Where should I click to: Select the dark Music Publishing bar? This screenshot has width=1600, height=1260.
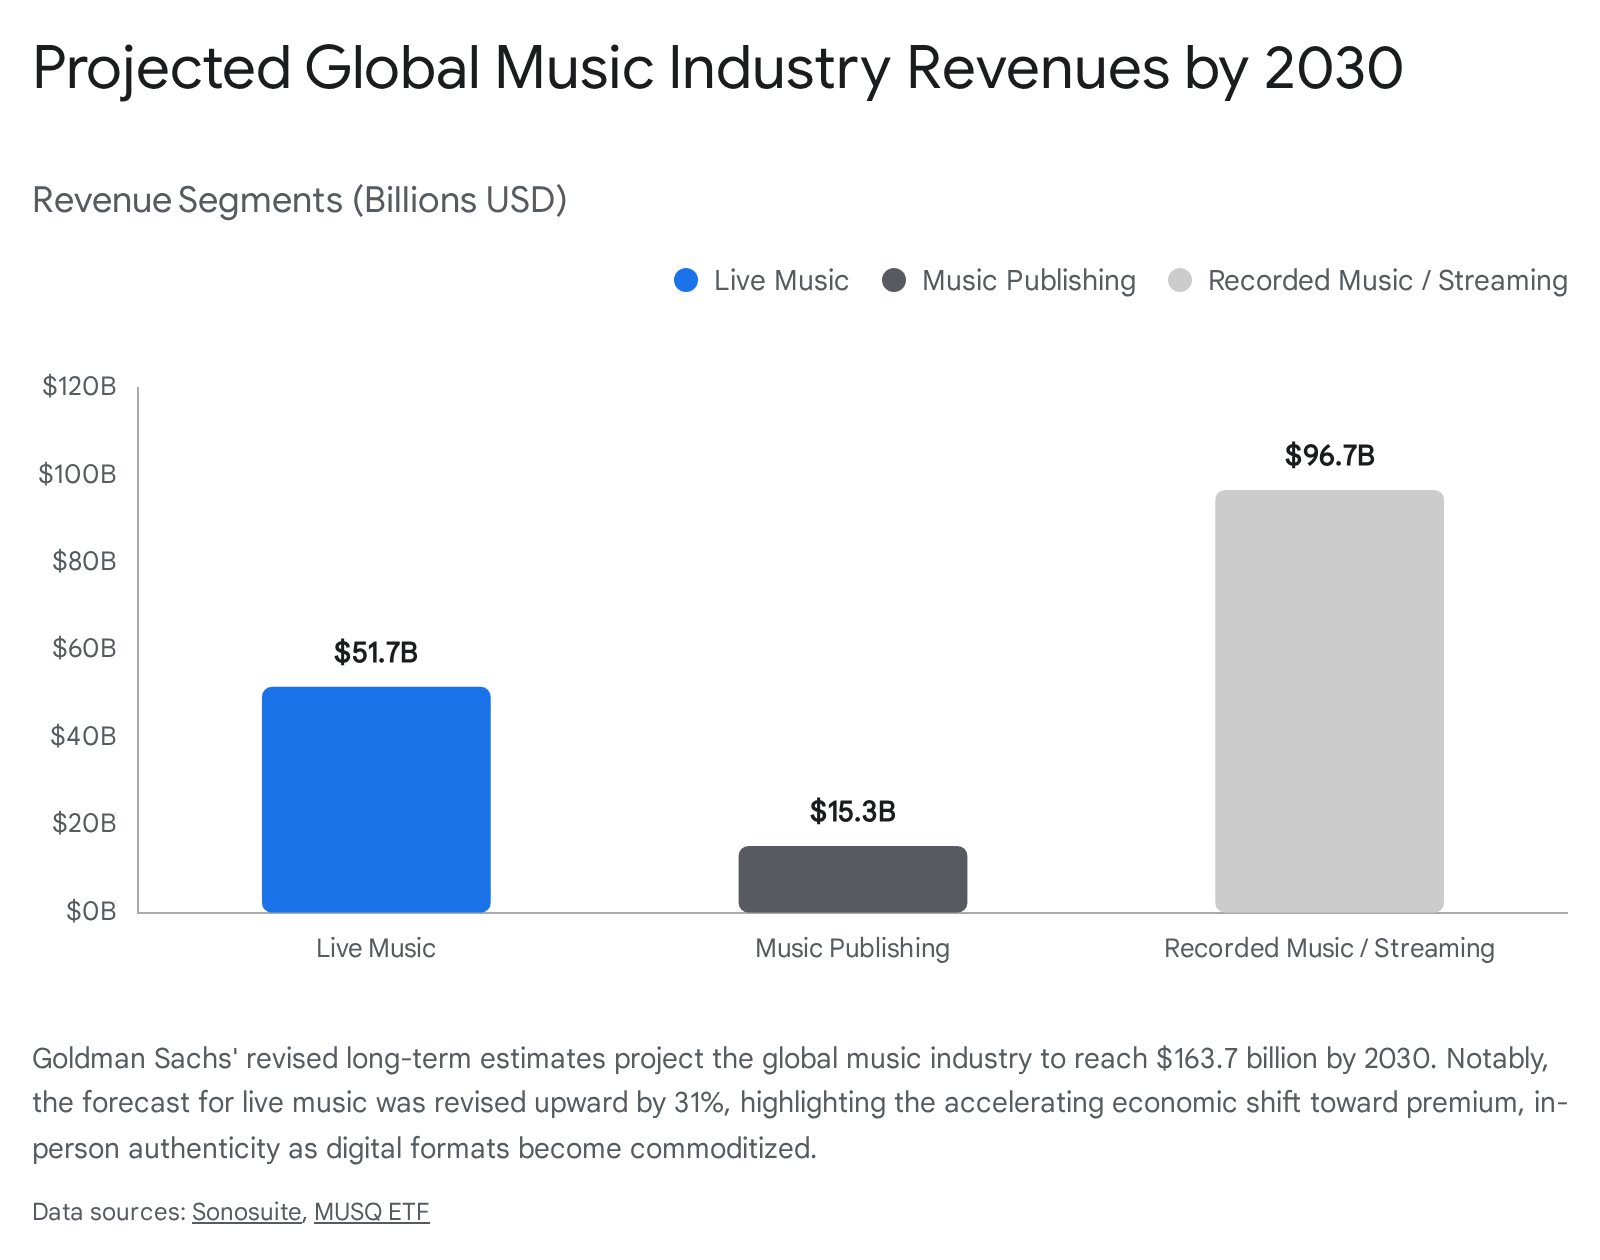click(853, 879)
